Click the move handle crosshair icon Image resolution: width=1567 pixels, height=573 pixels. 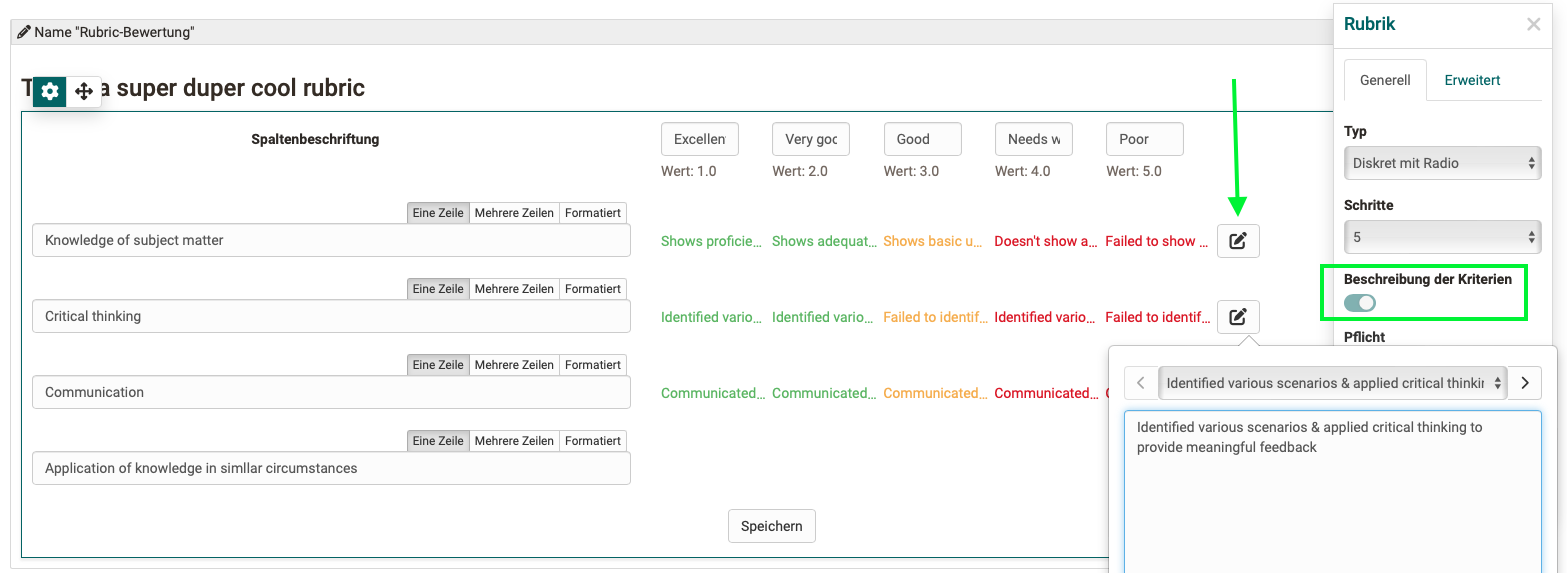(x=84, y=91)
